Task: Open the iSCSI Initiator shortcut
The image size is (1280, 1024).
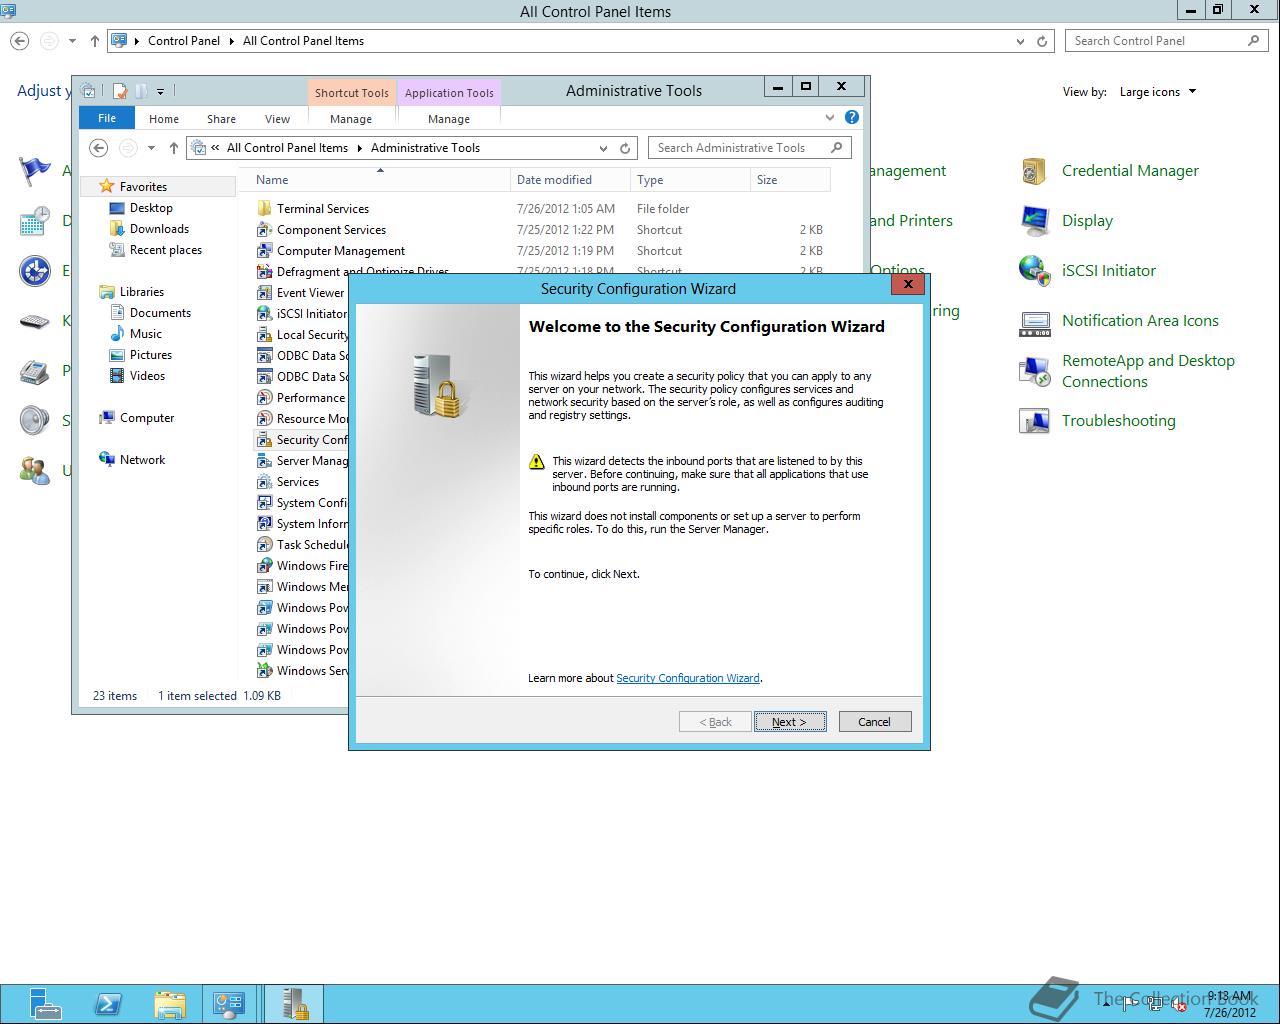Action: click(x=311, y=313)
